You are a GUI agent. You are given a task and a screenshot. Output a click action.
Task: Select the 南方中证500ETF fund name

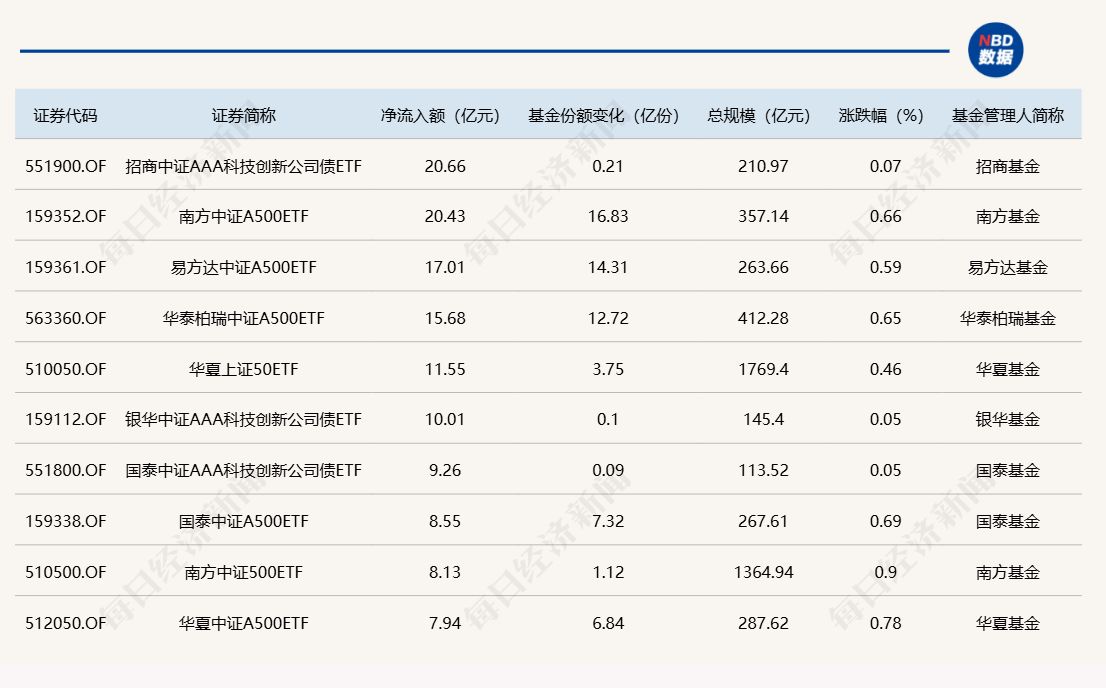pos(243,572)
